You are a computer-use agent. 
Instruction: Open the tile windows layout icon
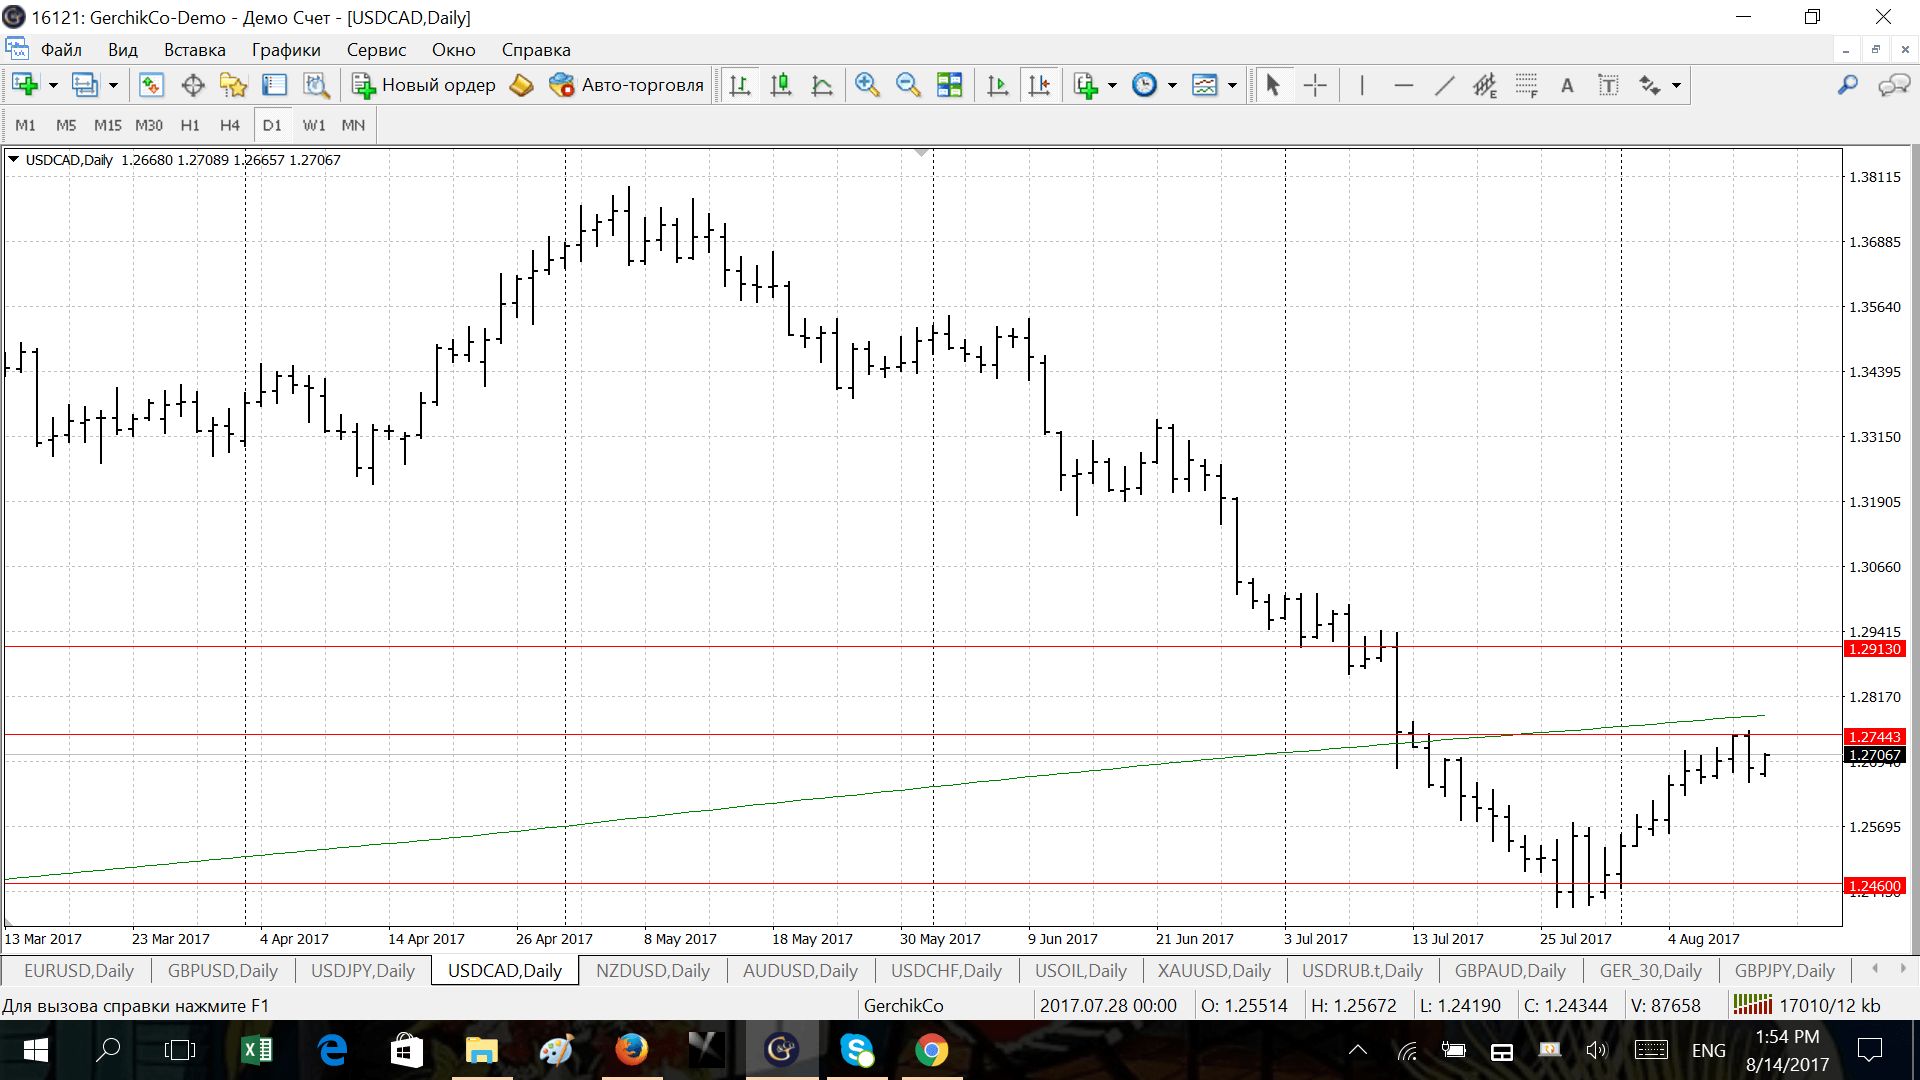[949, 86]
